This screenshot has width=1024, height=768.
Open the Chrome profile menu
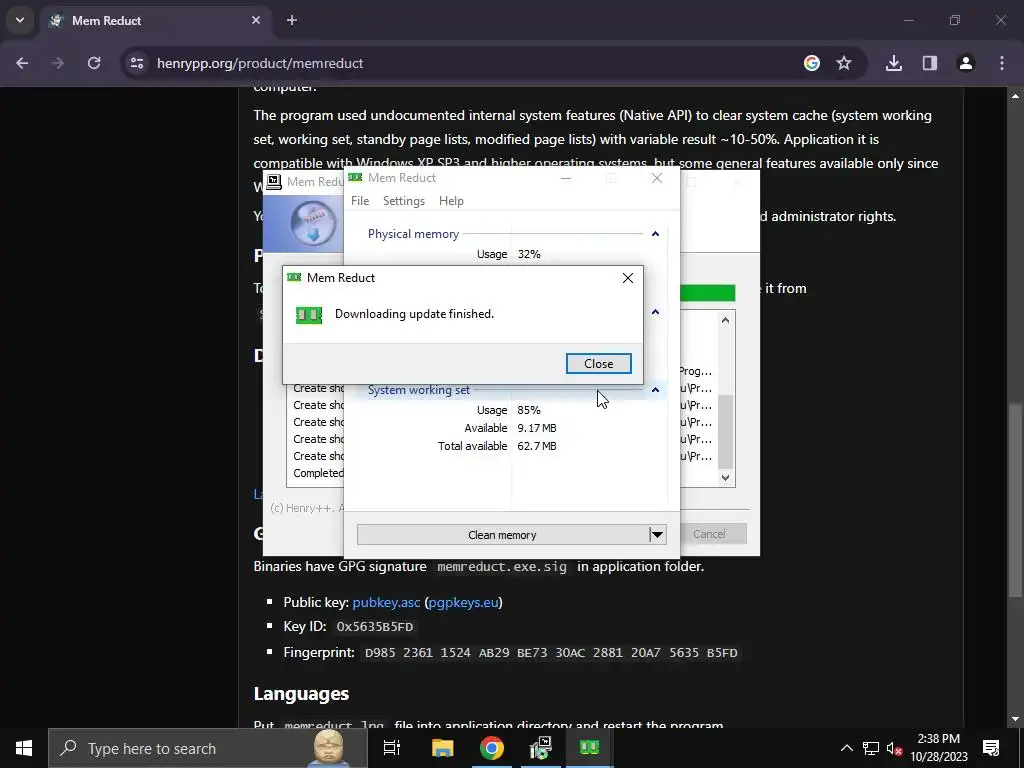coord(966,63)
